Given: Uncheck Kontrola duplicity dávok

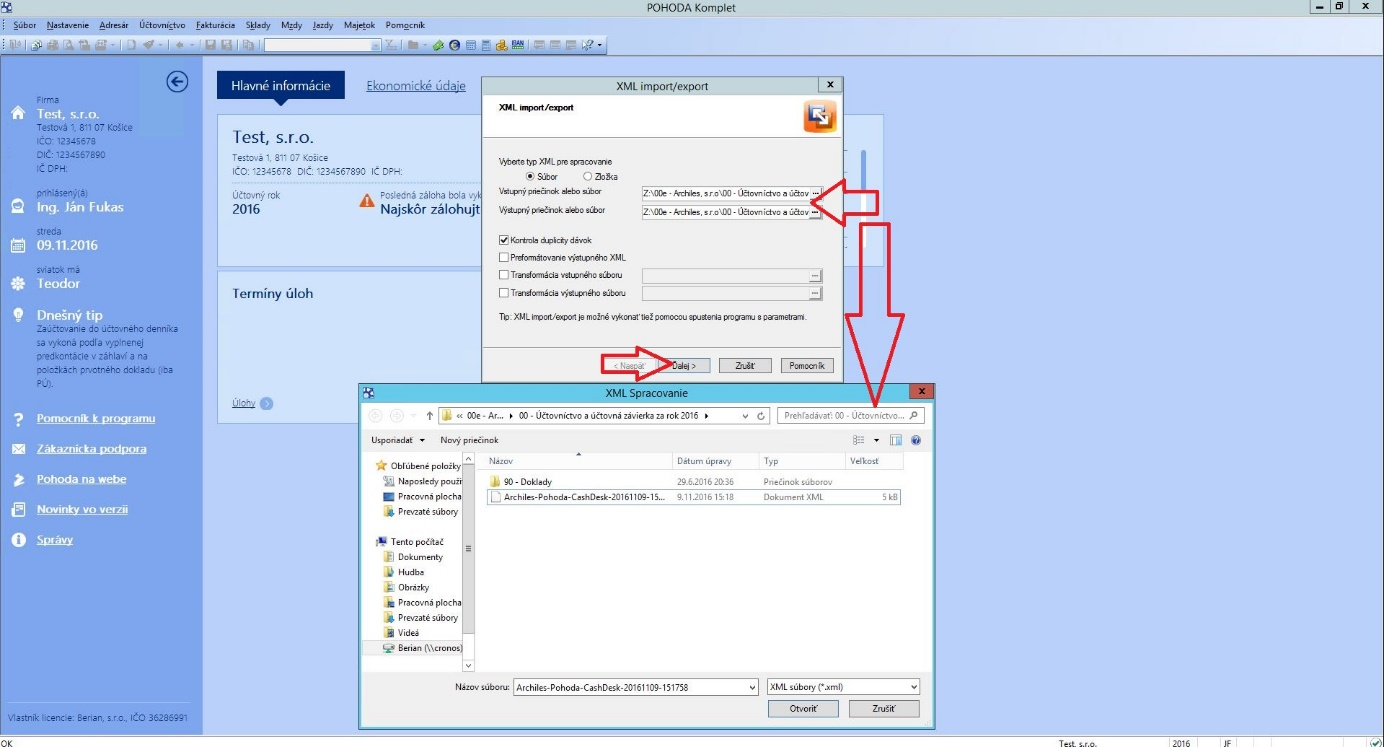Looking at the screenshot, I should click(504, 240).
